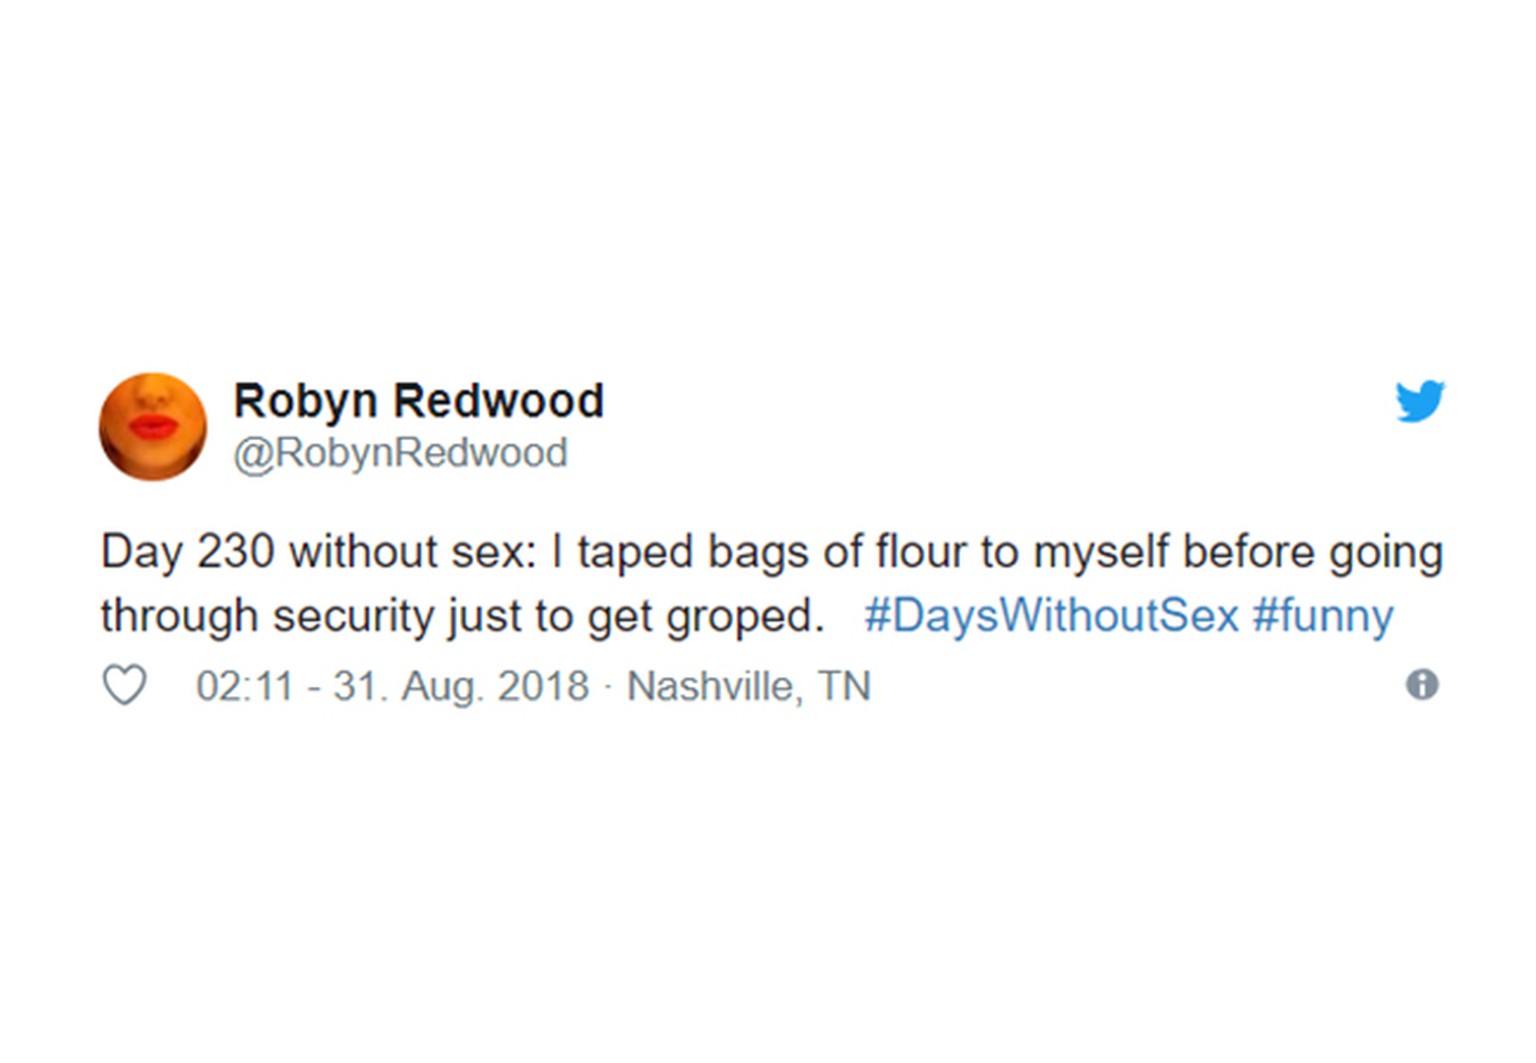This screenshot has height=1063, width=1536.
Task: Click the 31. Aug. 2018 date
Action: [461, 687]
